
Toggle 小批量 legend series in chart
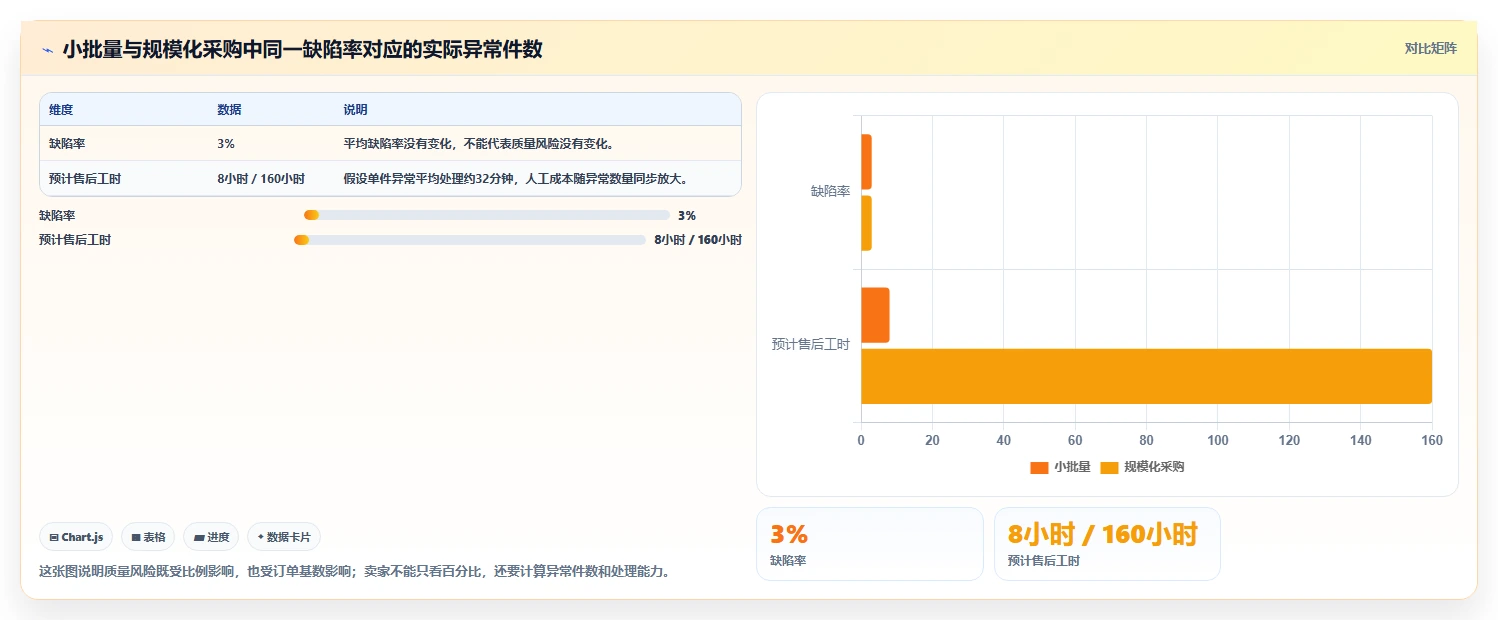(x=1060, y=467)
